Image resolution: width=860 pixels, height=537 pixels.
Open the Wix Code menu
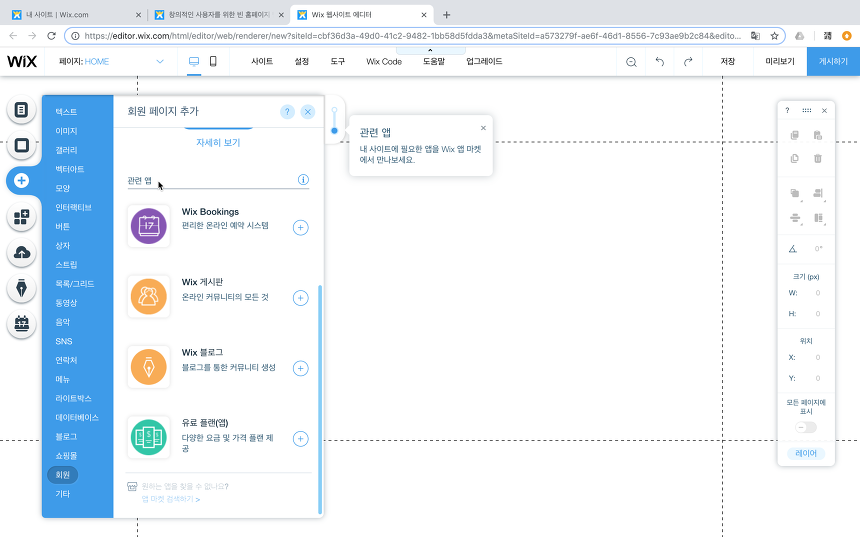click(384, 61)
